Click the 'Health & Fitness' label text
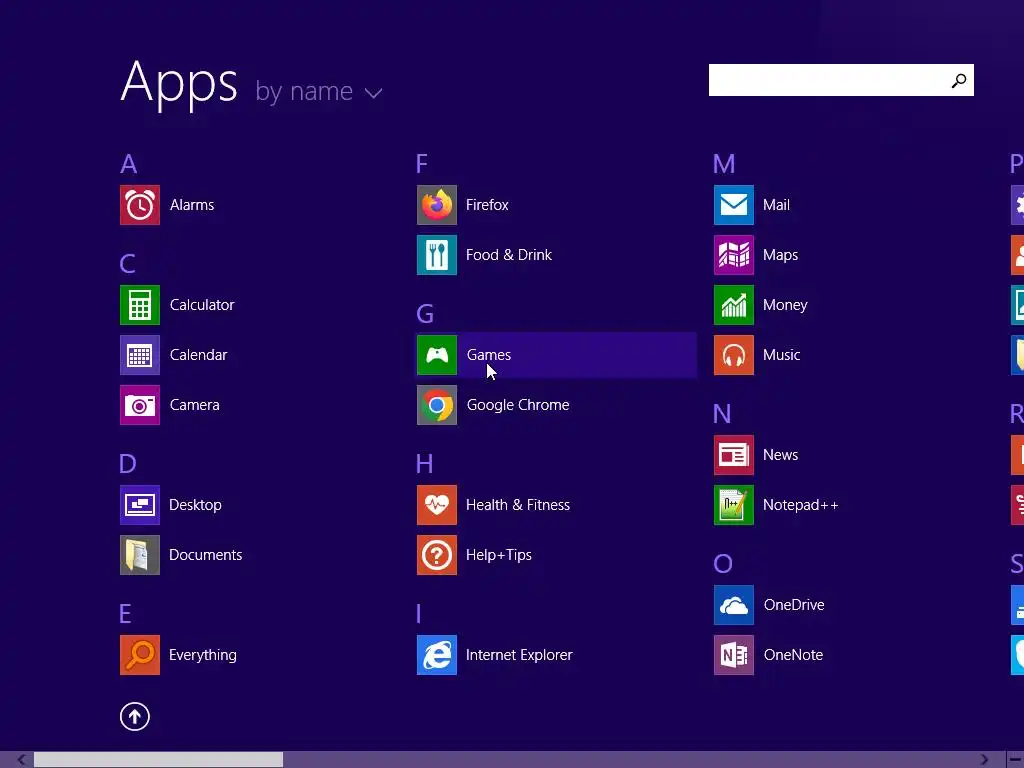The width and height of the screenshot is (1024, 768). 518,505
